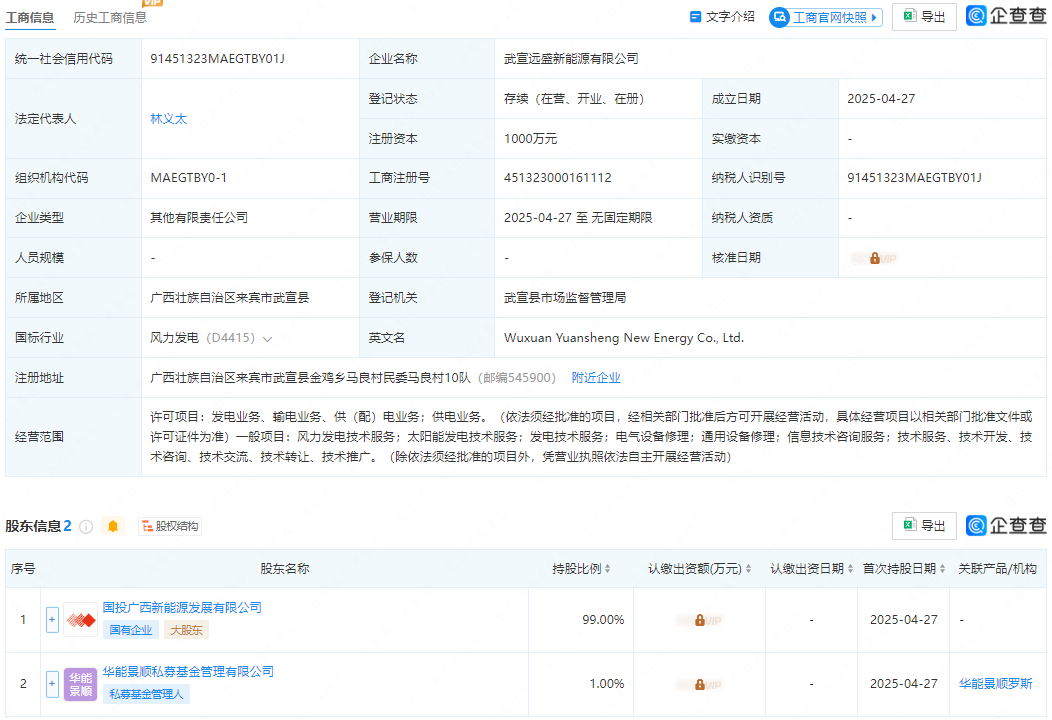Open 工商官网快照 snapshot tool
This screenshot has width=1052, height=720.
(825, 16)
